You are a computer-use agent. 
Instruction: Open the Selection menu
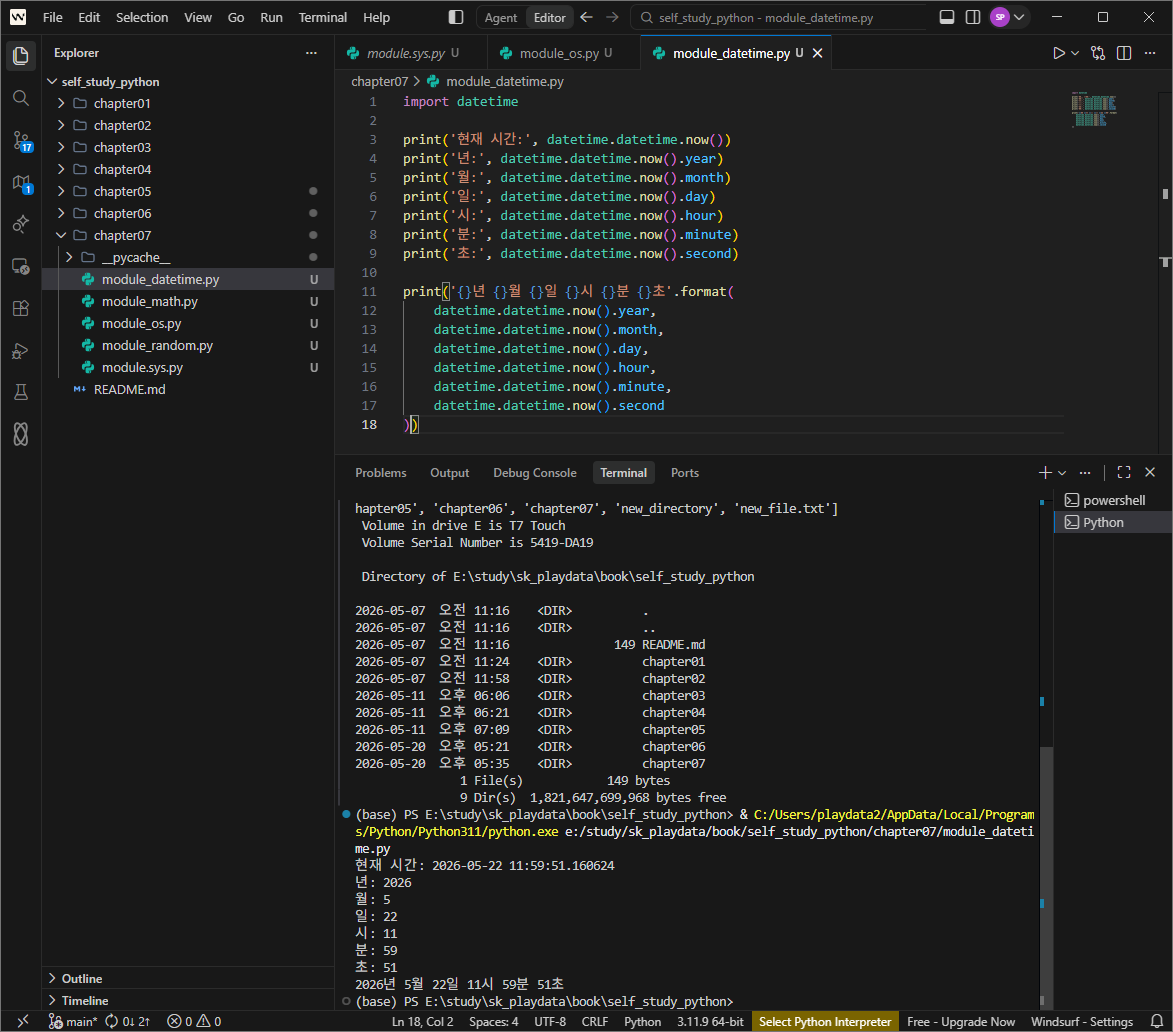tap(141, 17)
